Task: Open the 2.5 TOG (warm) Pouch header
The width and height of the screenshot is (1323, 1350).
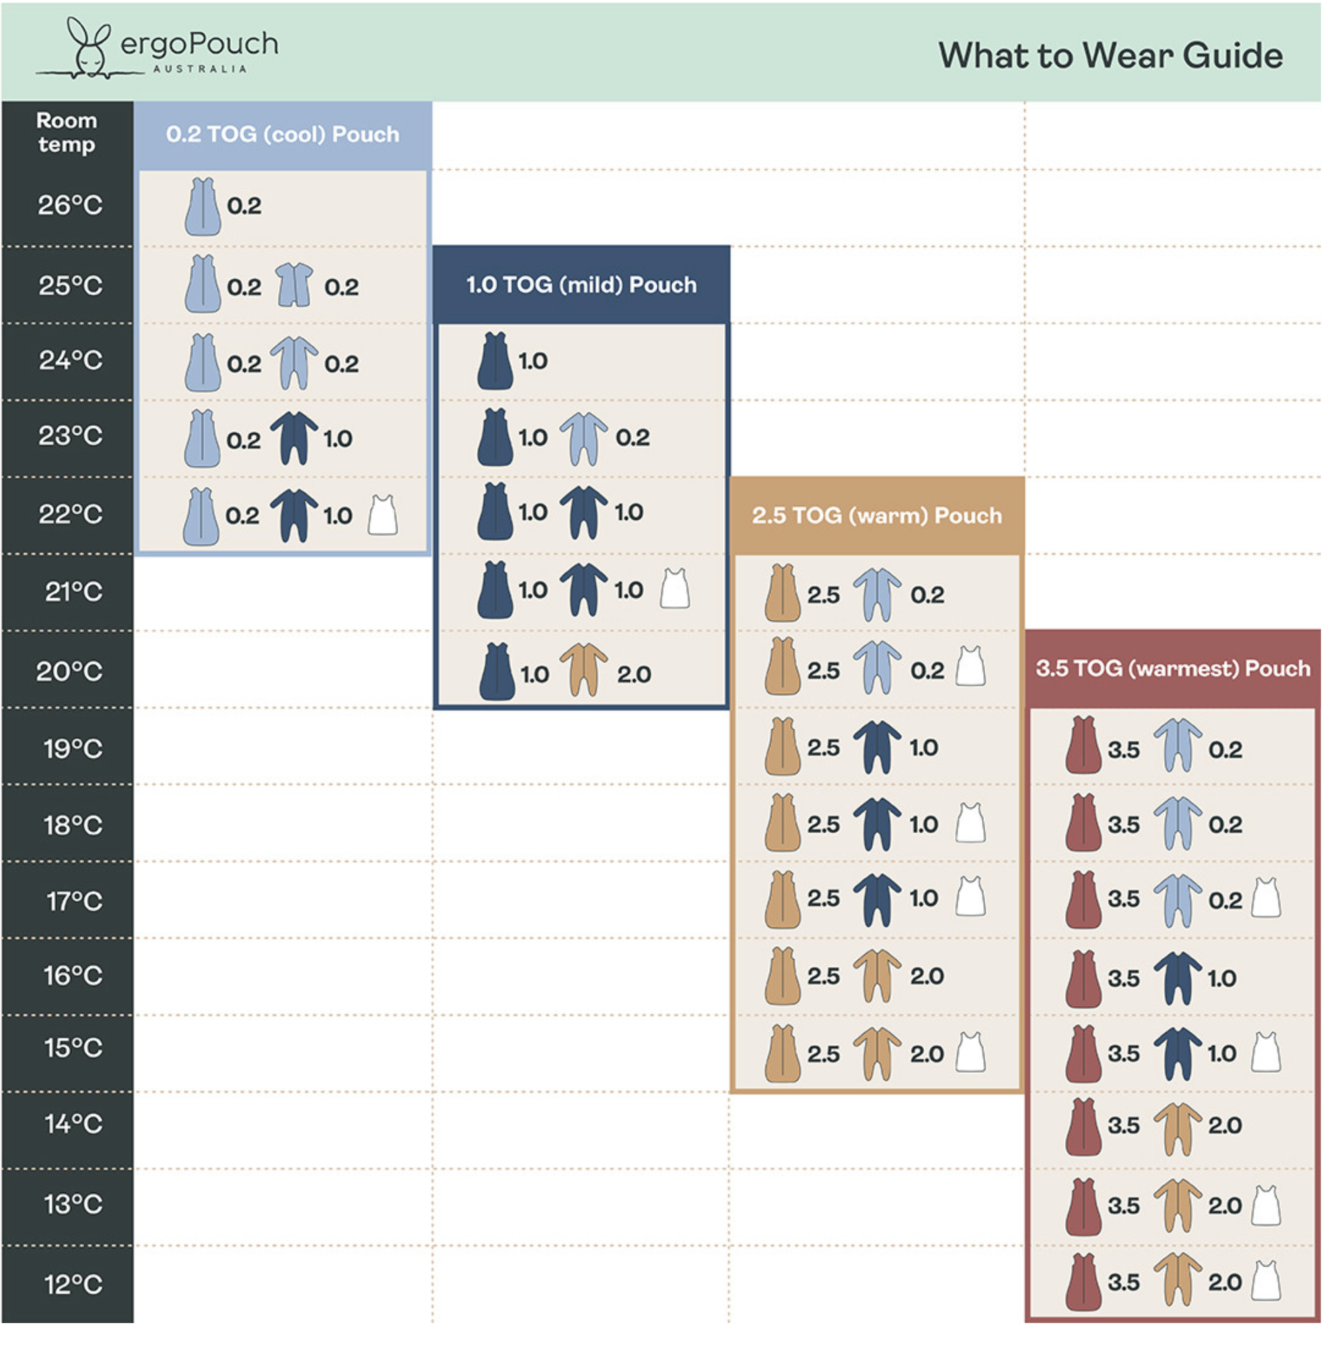Action: point(876,516)
